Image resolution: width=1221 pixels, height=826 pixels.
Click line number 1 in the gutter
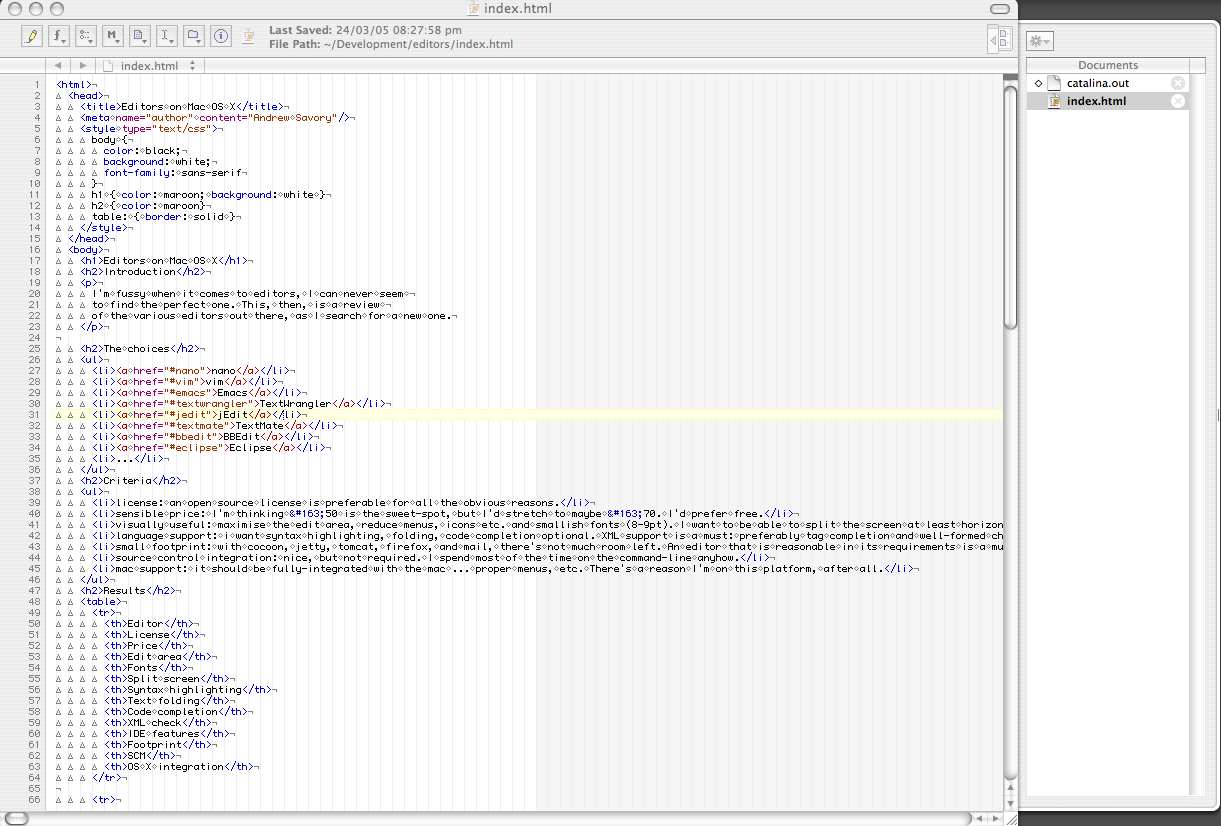[37, 85]
